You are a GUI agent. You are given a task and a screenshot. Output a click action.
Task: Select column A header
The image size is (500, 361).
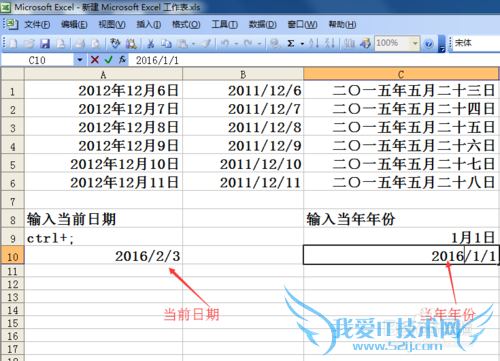pyautogui.click(x=103, y=74)
